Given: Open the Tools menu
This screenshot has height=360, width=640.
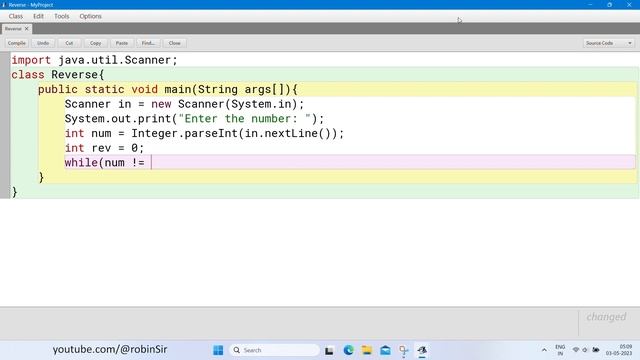Looking at the screenshot, I should pos(62,16).
